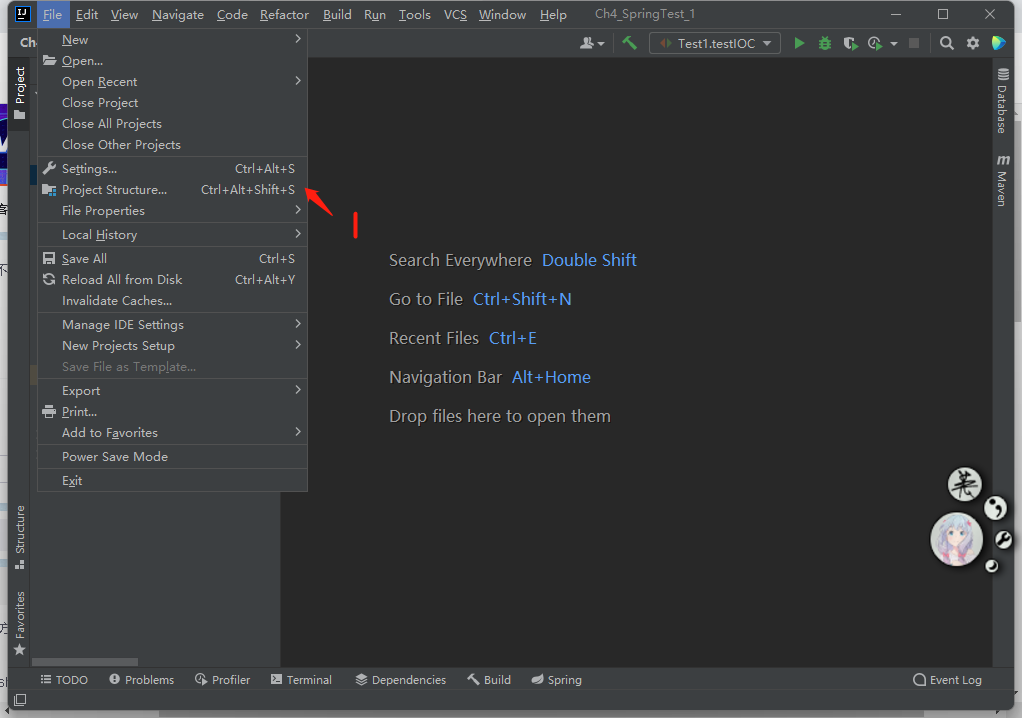Run Test1.testIOC with the green play icon

pos(798,43)
